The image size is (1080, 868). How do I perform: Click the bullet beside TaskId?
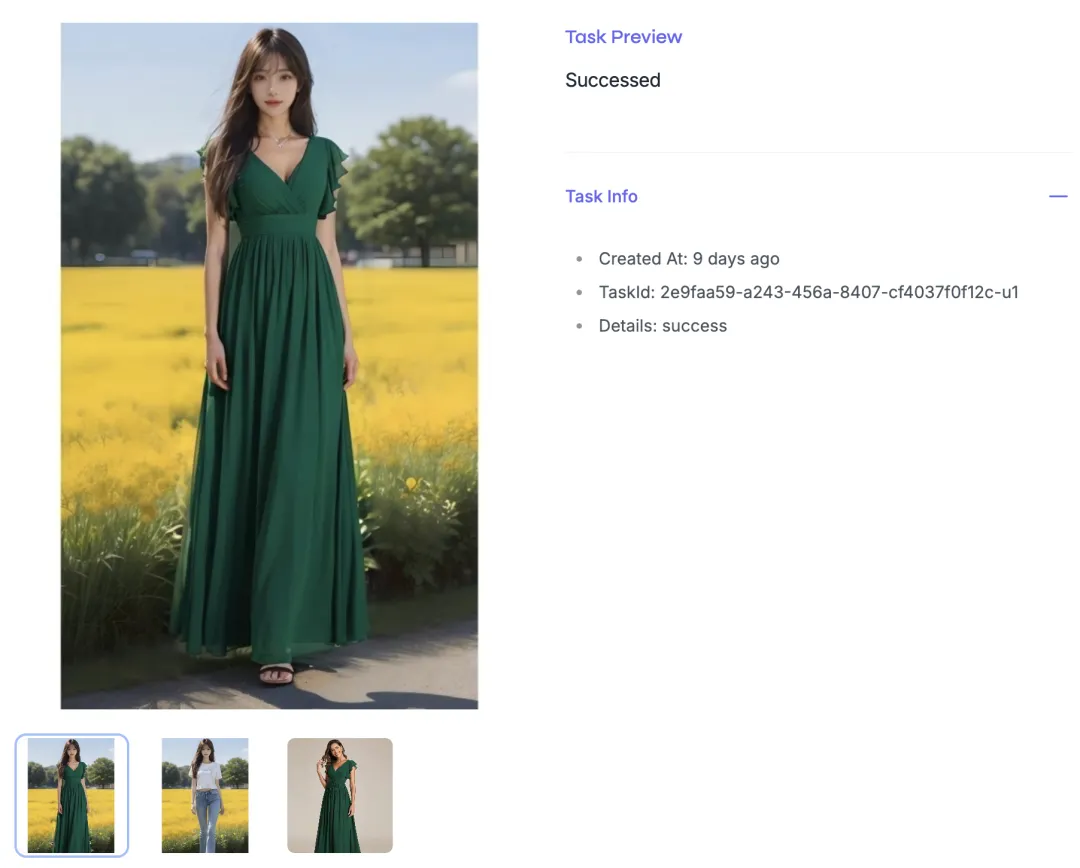click(x=579, y=292)
